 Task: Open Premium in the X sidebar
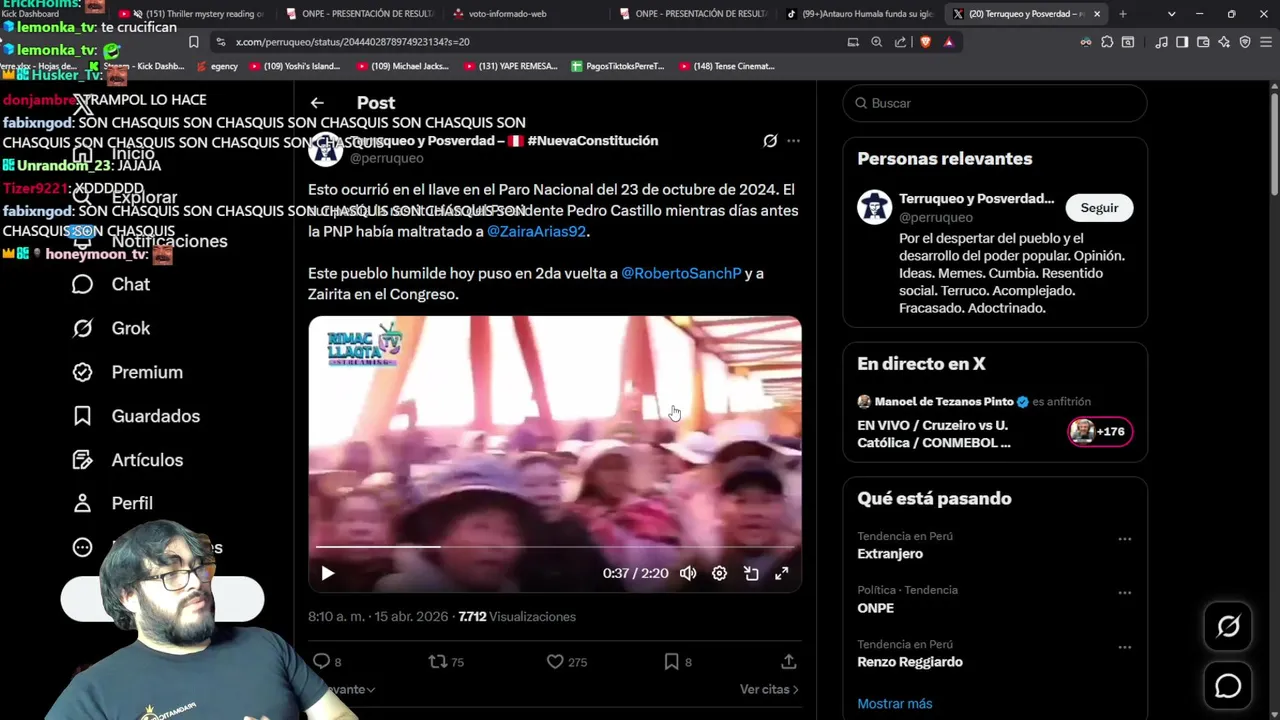coord(128,372)
